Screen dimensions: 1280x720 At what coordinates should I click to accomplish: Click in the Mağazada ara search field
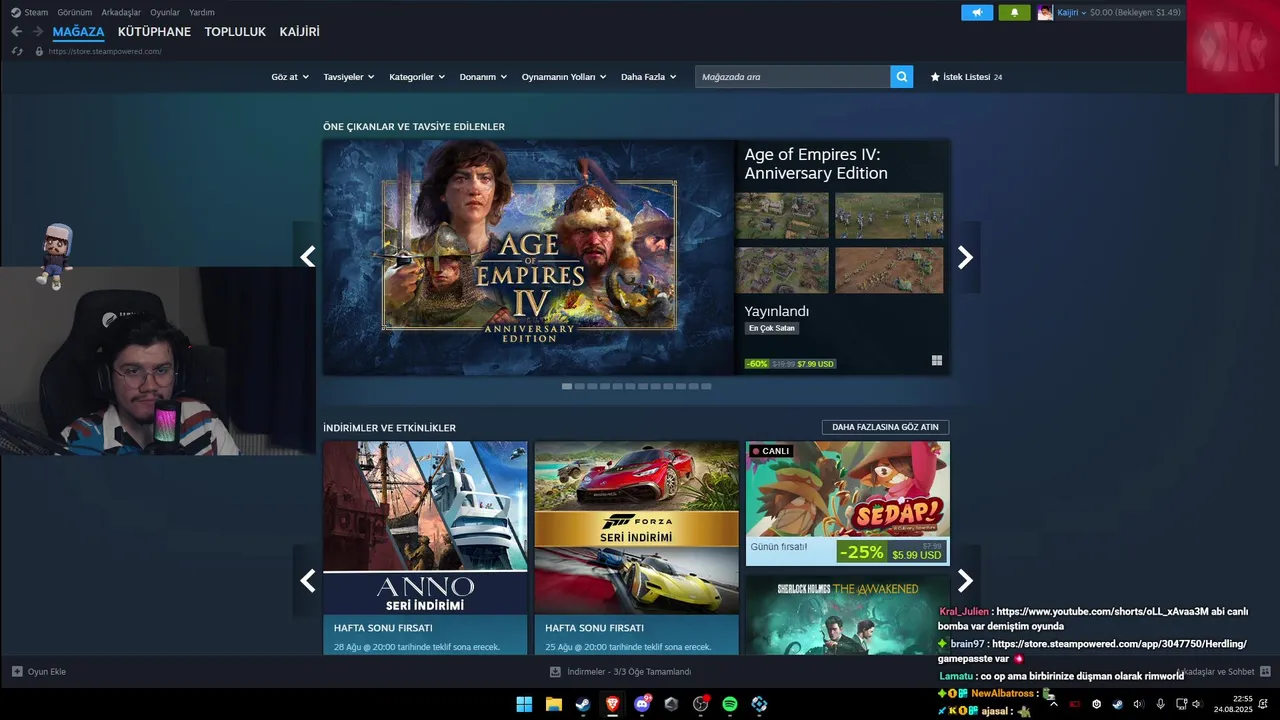(x=793, y=77)
